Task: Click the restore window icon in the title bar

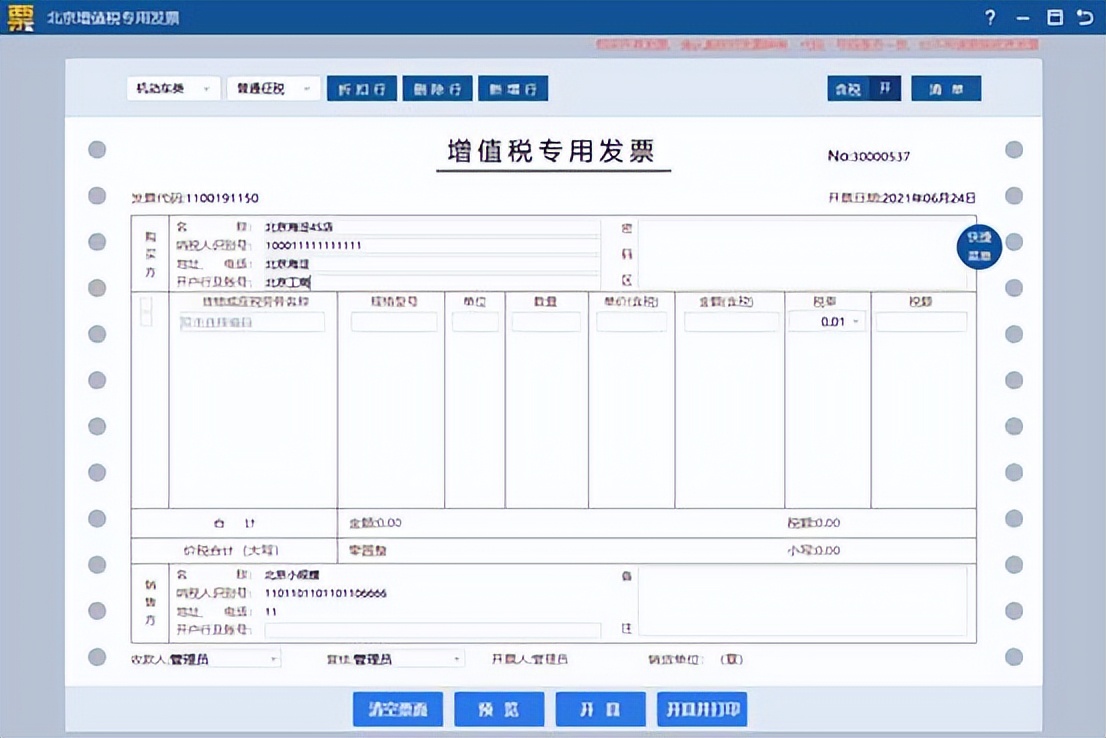Action: tap(1055, 17)
